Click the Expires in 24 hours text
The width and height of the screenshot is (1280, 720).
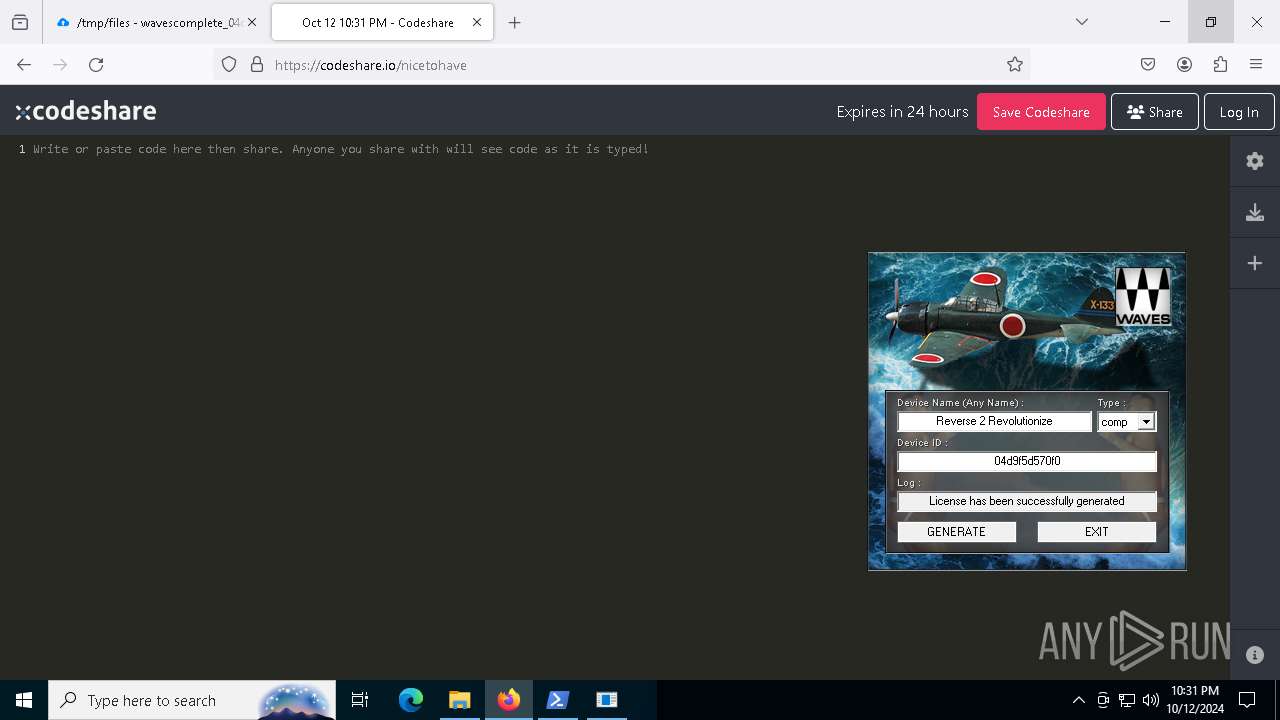coord(902,112)
